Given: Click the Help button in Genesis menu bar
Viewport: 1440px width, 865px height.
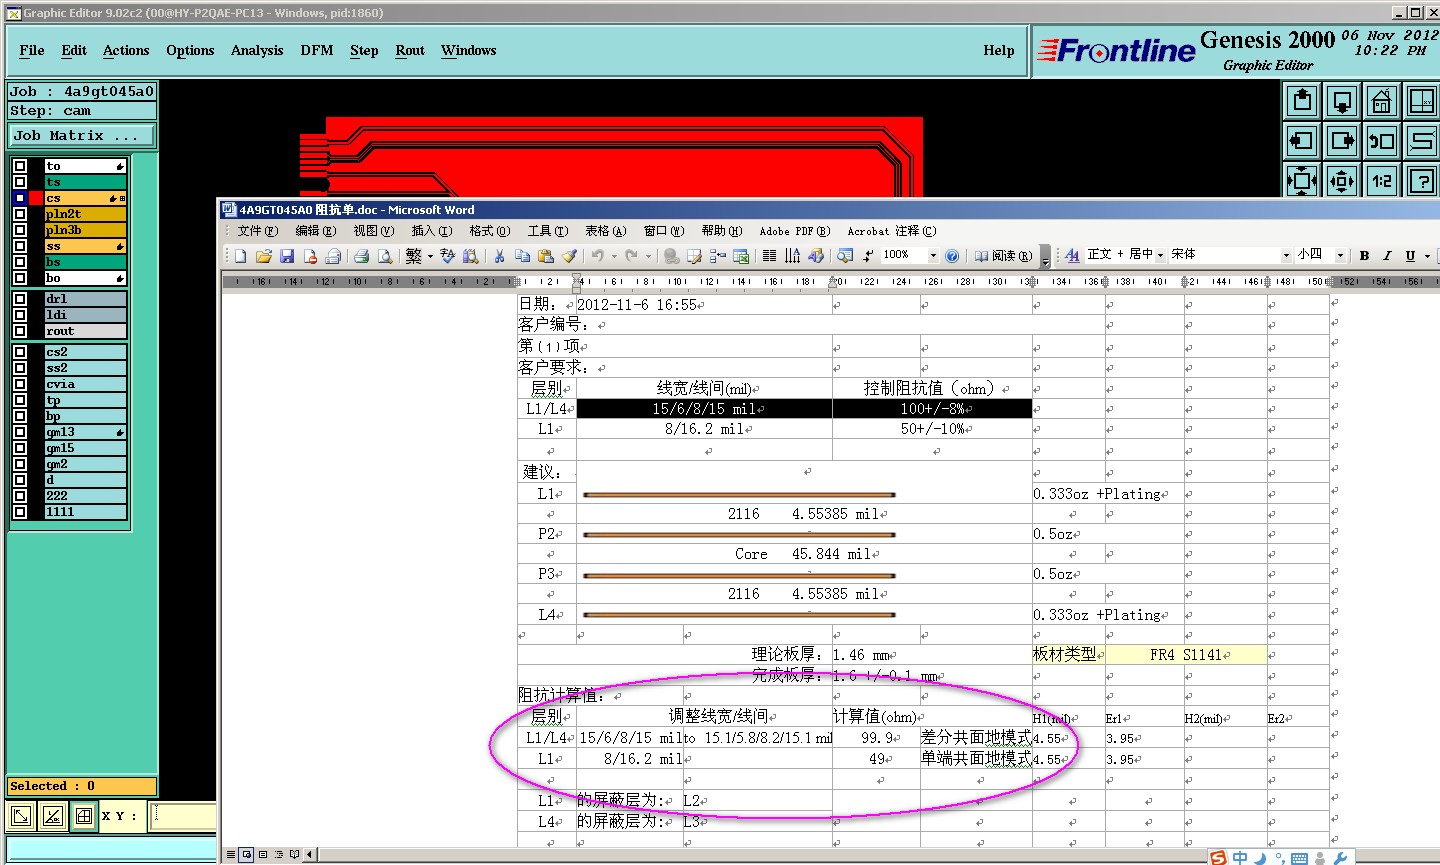Looking at the screenshot, I should [x=999, y=50].
